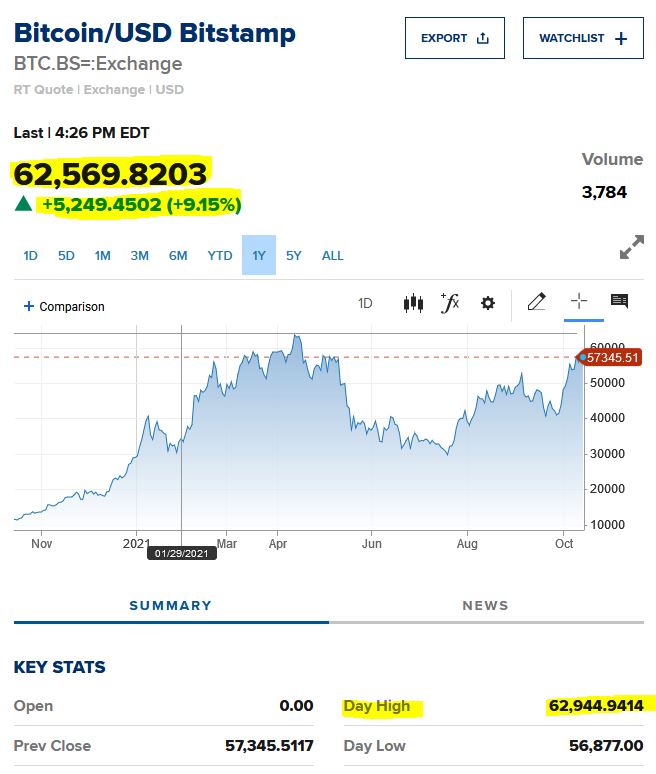The image size is (656, 774).
Task: Open the studies fx indicator menu
Action: pos(450,303)
